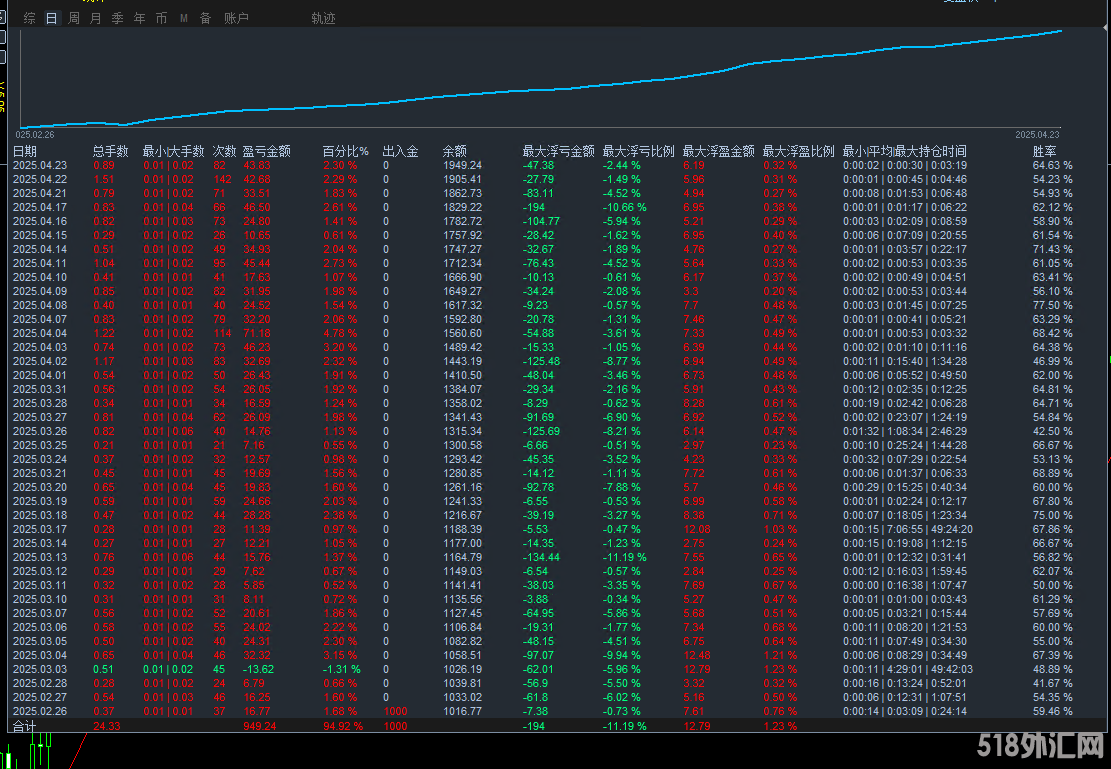1111x769 pixels.
Task: Click the 合计 total row label
Action: (25, 726)
